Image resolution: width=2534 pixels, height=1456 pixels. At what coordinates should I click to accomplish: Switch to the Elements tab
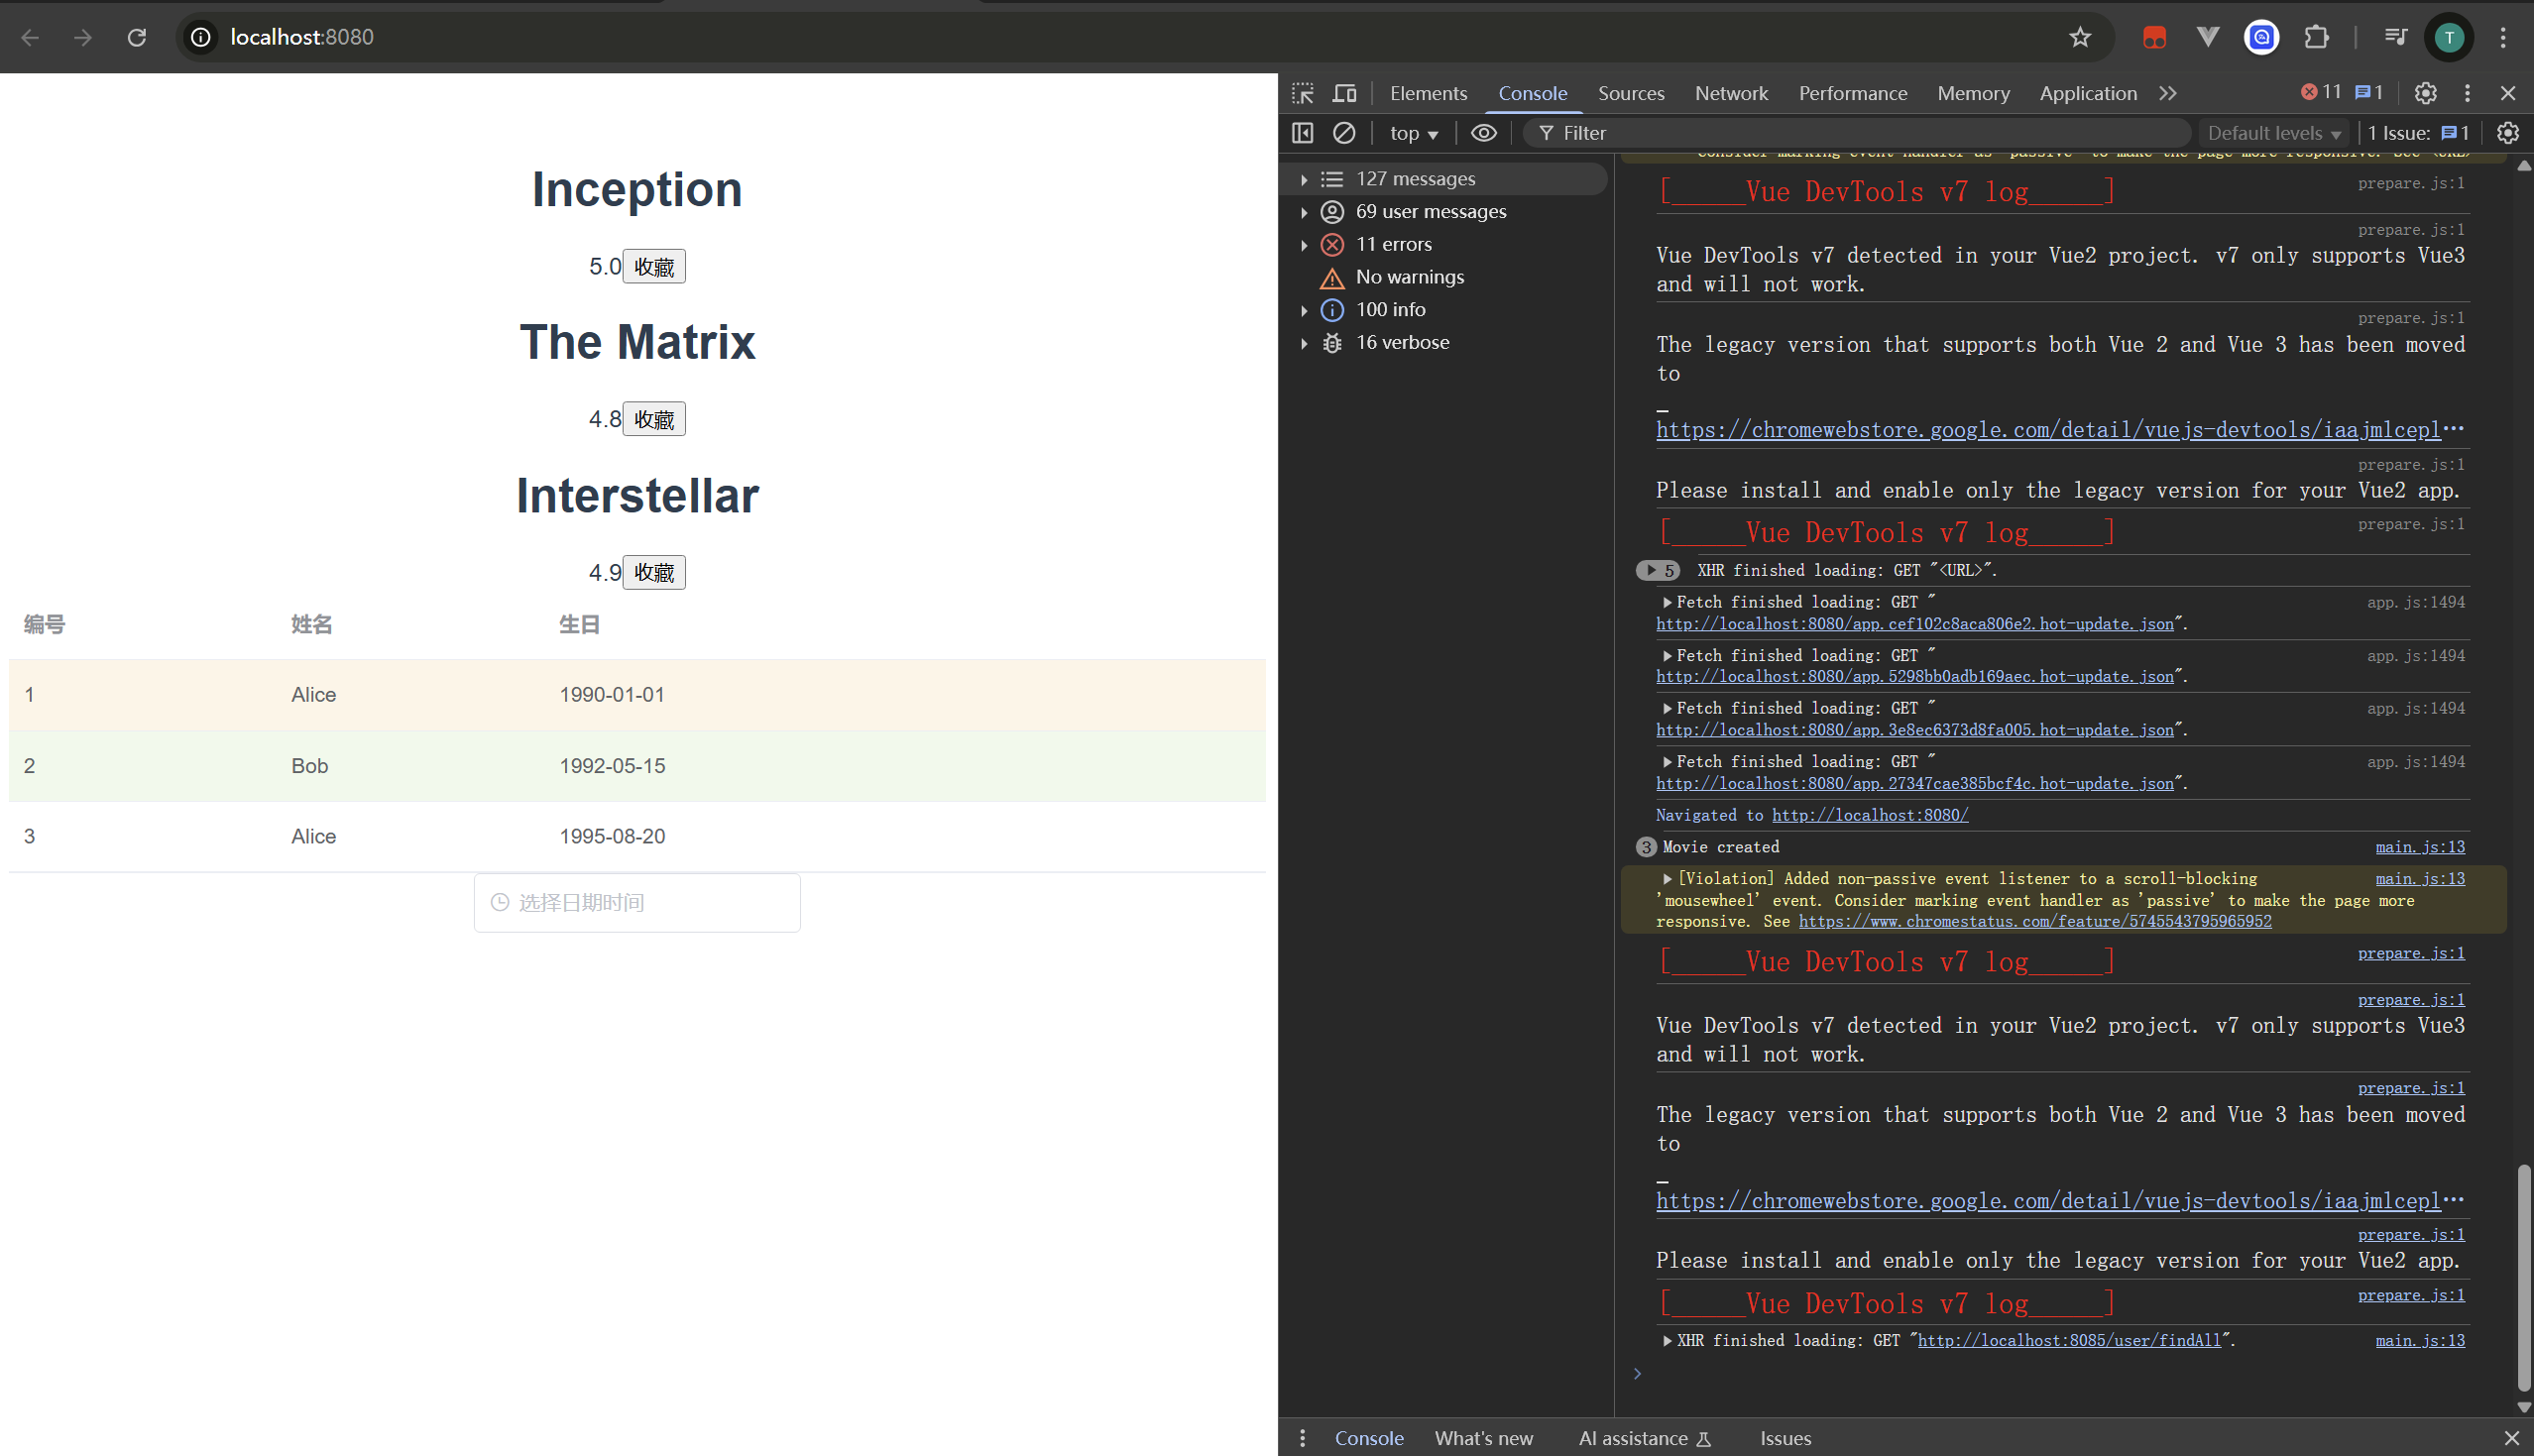(x=1428, y=93)
